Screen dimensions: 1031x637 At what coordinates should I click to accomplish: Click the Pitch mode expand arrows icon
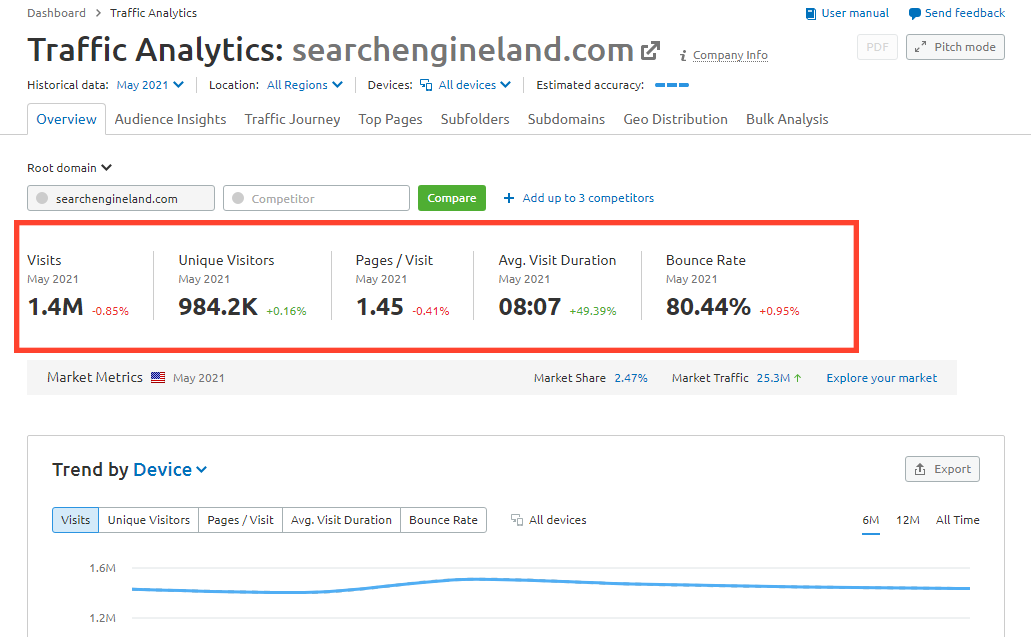(x=921, y=47)
